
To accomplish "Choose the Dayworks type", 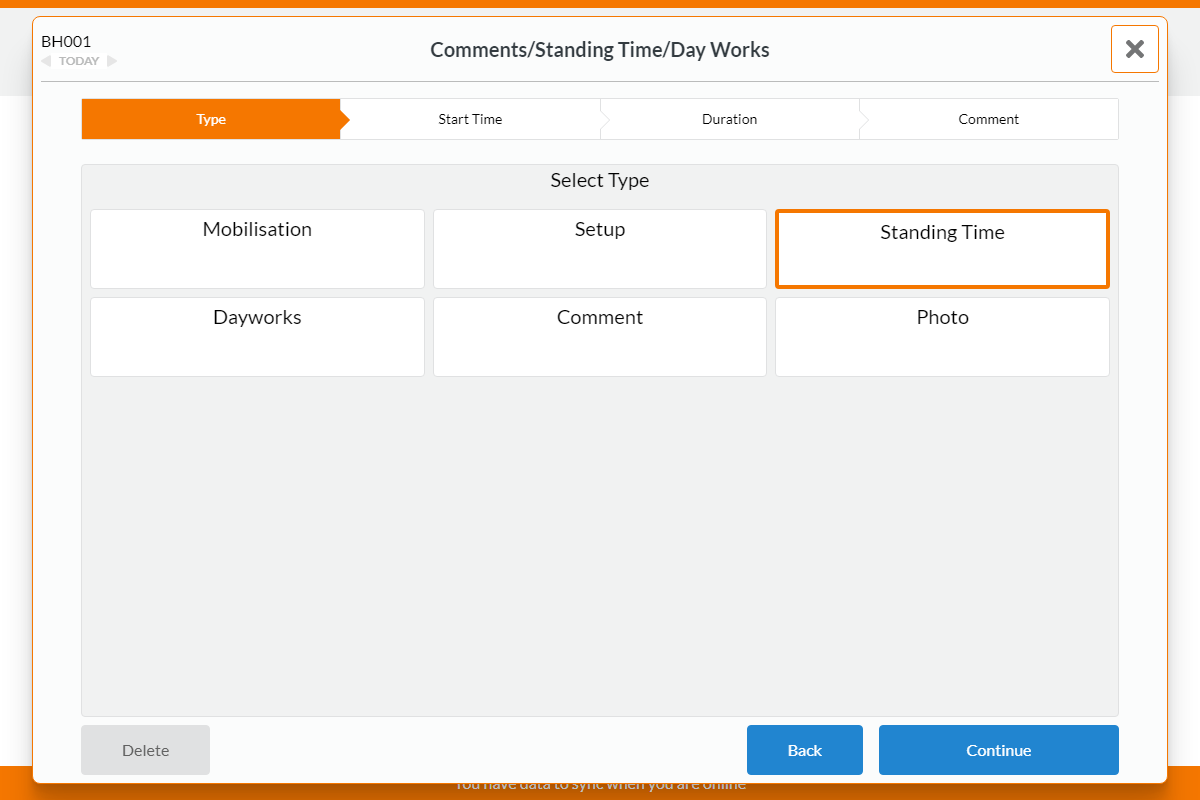I will 257,337.
